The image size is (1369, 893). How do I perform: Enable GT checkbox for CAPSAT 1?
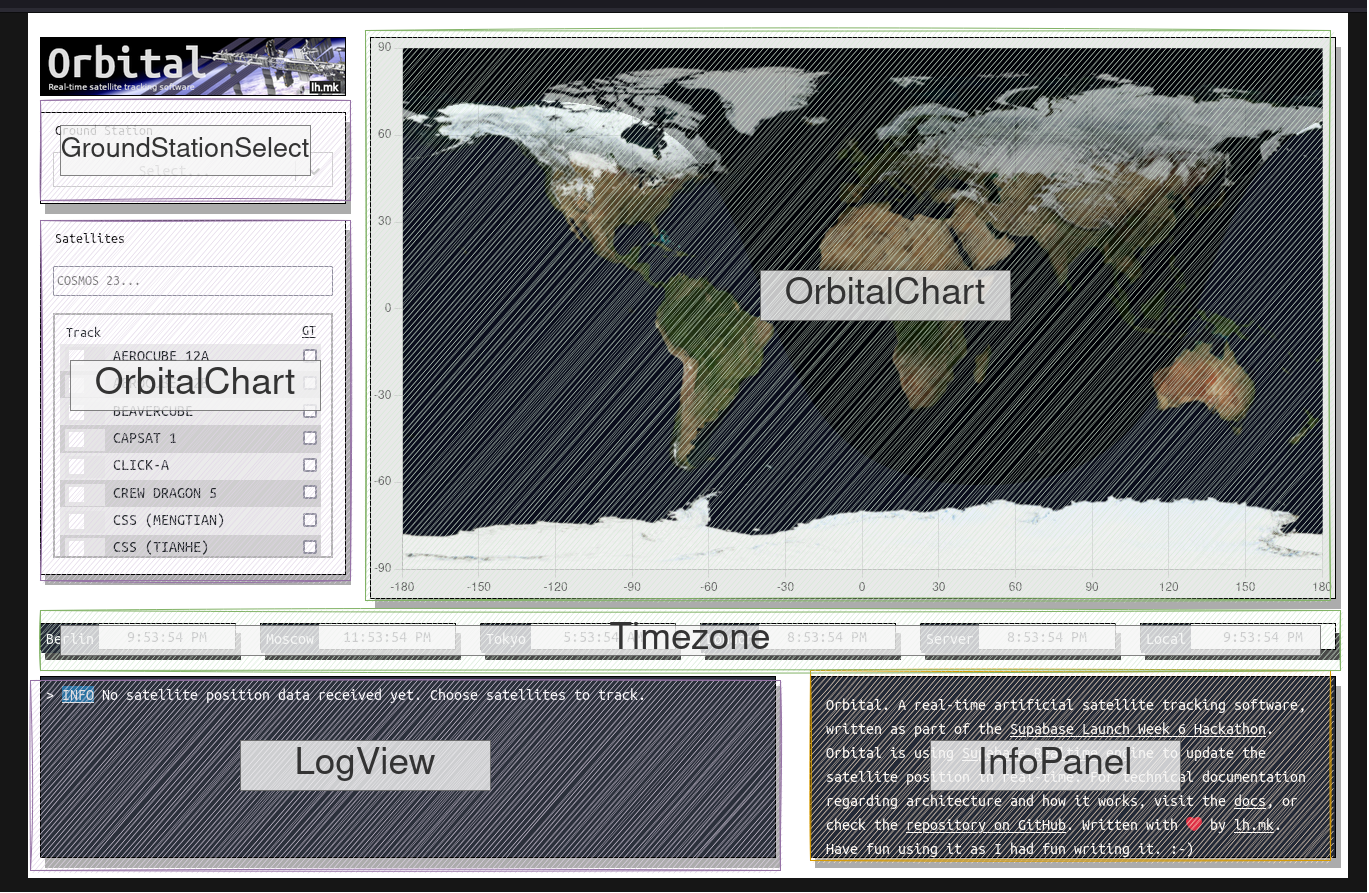point(310,438)
